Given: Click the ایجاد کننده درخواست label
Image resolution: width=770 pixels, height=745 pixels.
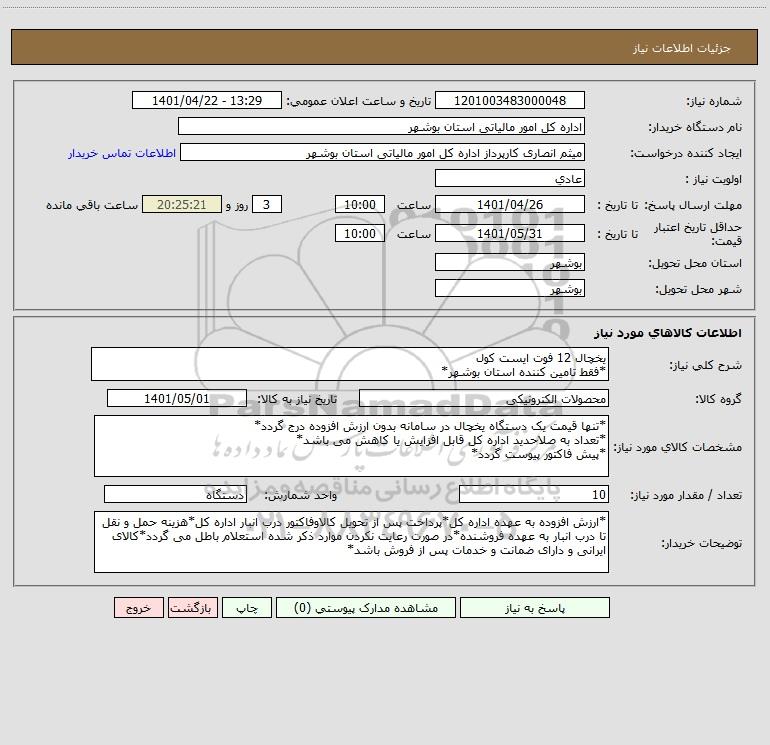Looking at the screenshot, I should click(x=686, y=154).
